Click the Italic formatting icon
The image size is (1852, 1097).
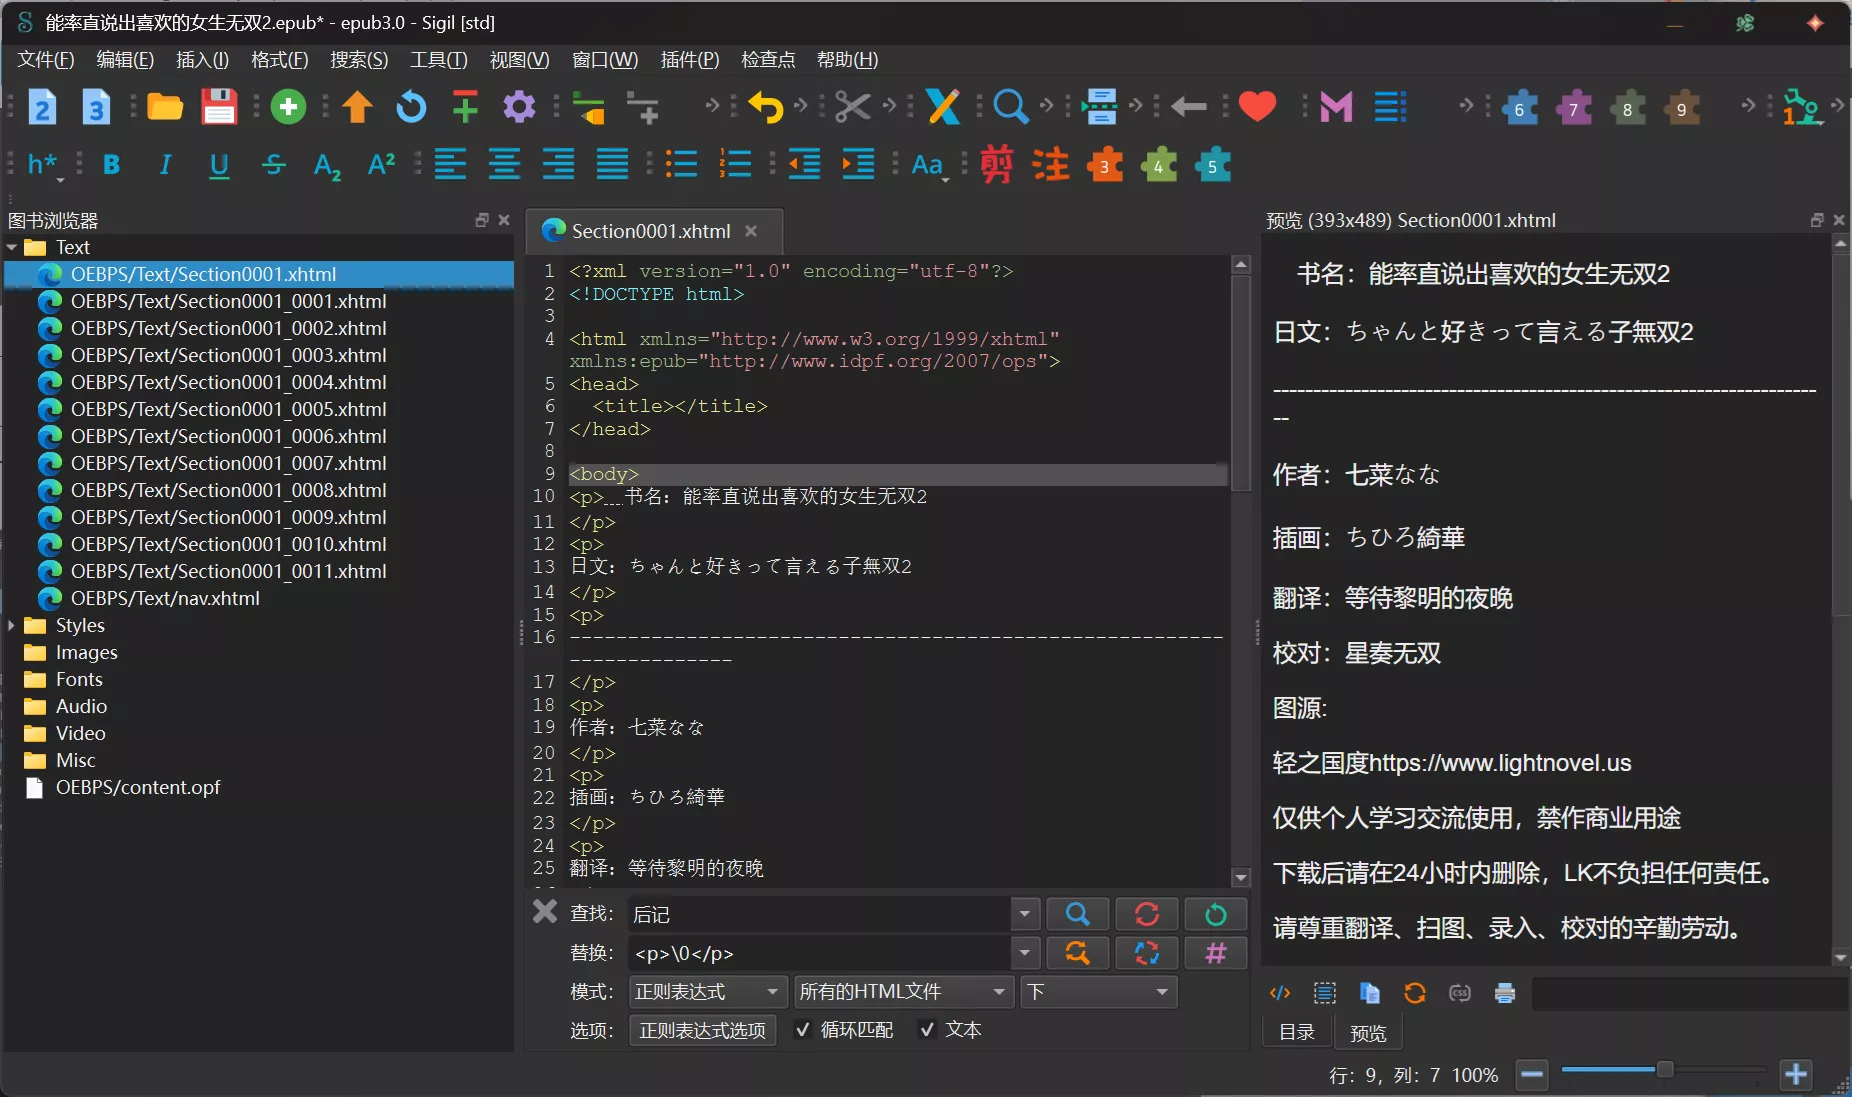point(165,165)
